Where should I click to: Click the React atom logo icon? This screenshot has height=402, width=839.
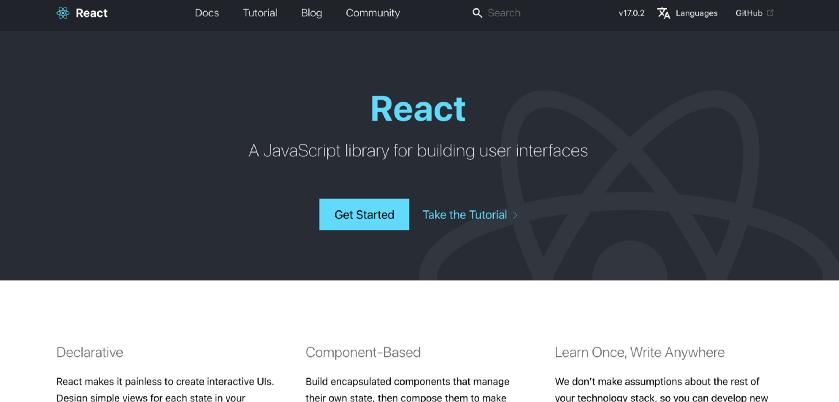[x=63, y=13]
